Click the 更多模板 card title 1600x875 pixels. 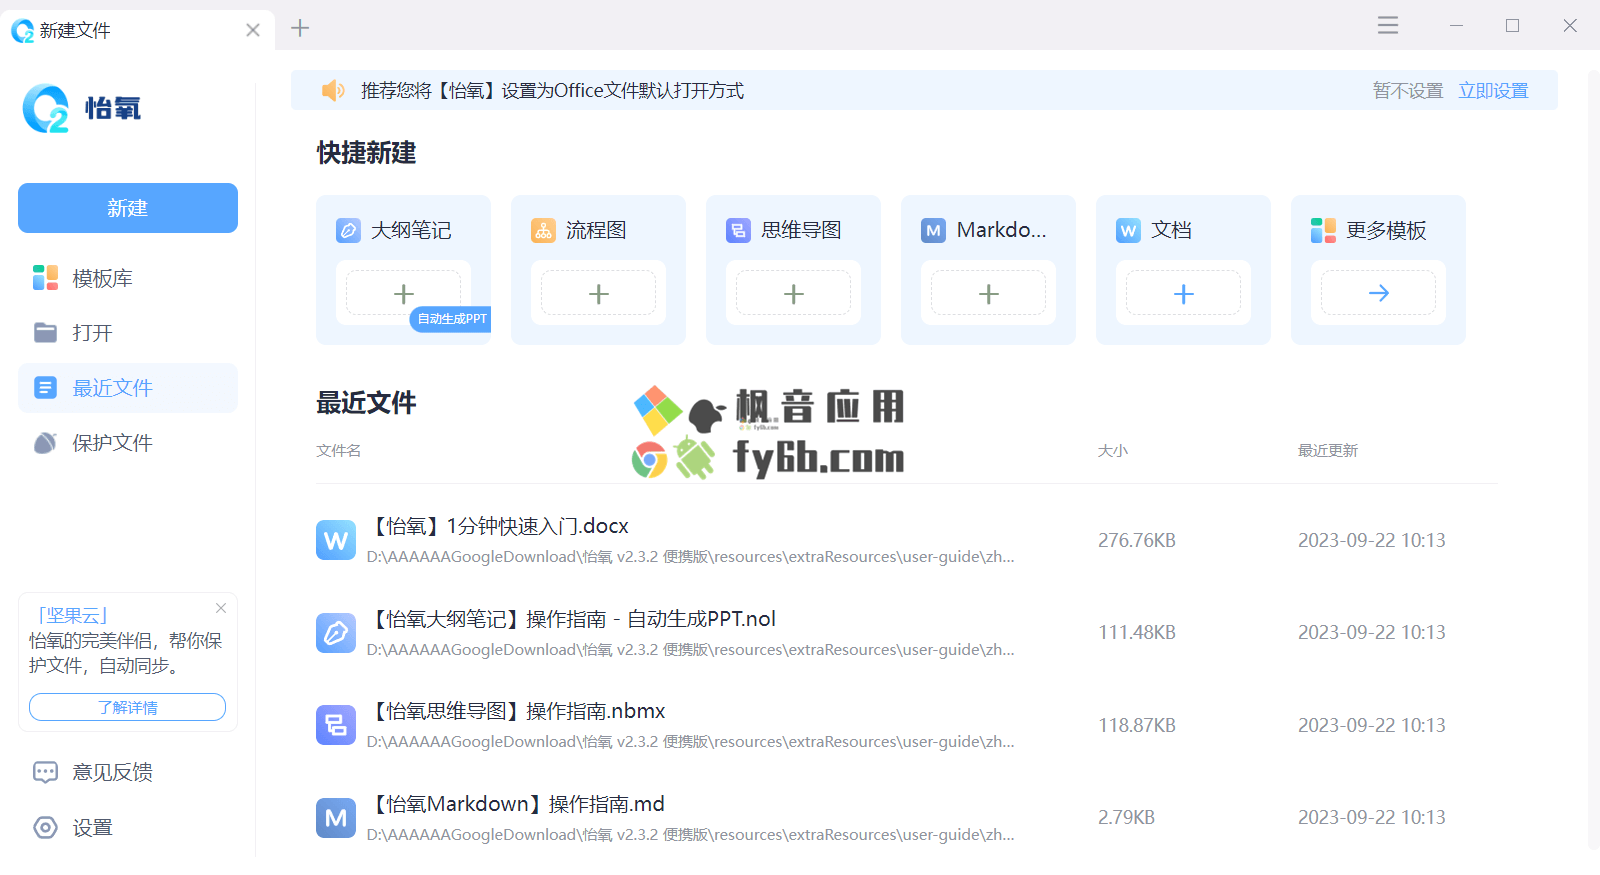[1386, 231]
